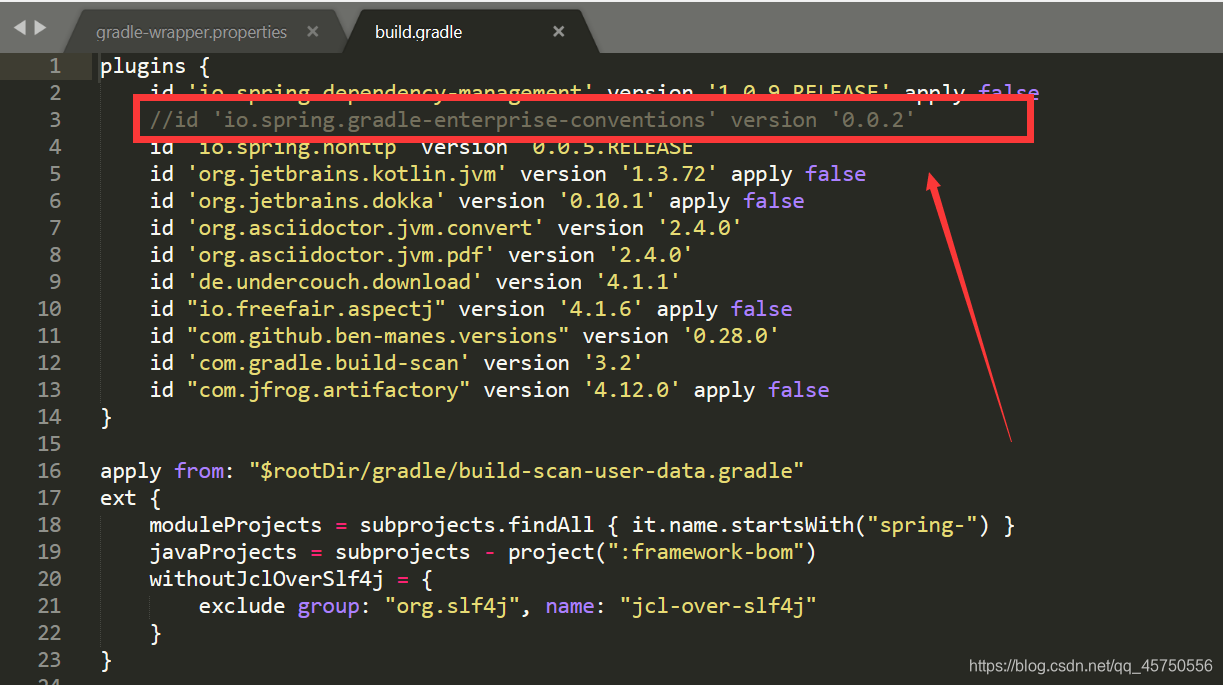The height and width of the screenshot is (685, 1223).
Task: Click line number 20 in gutter
Action: coord(49,579)
